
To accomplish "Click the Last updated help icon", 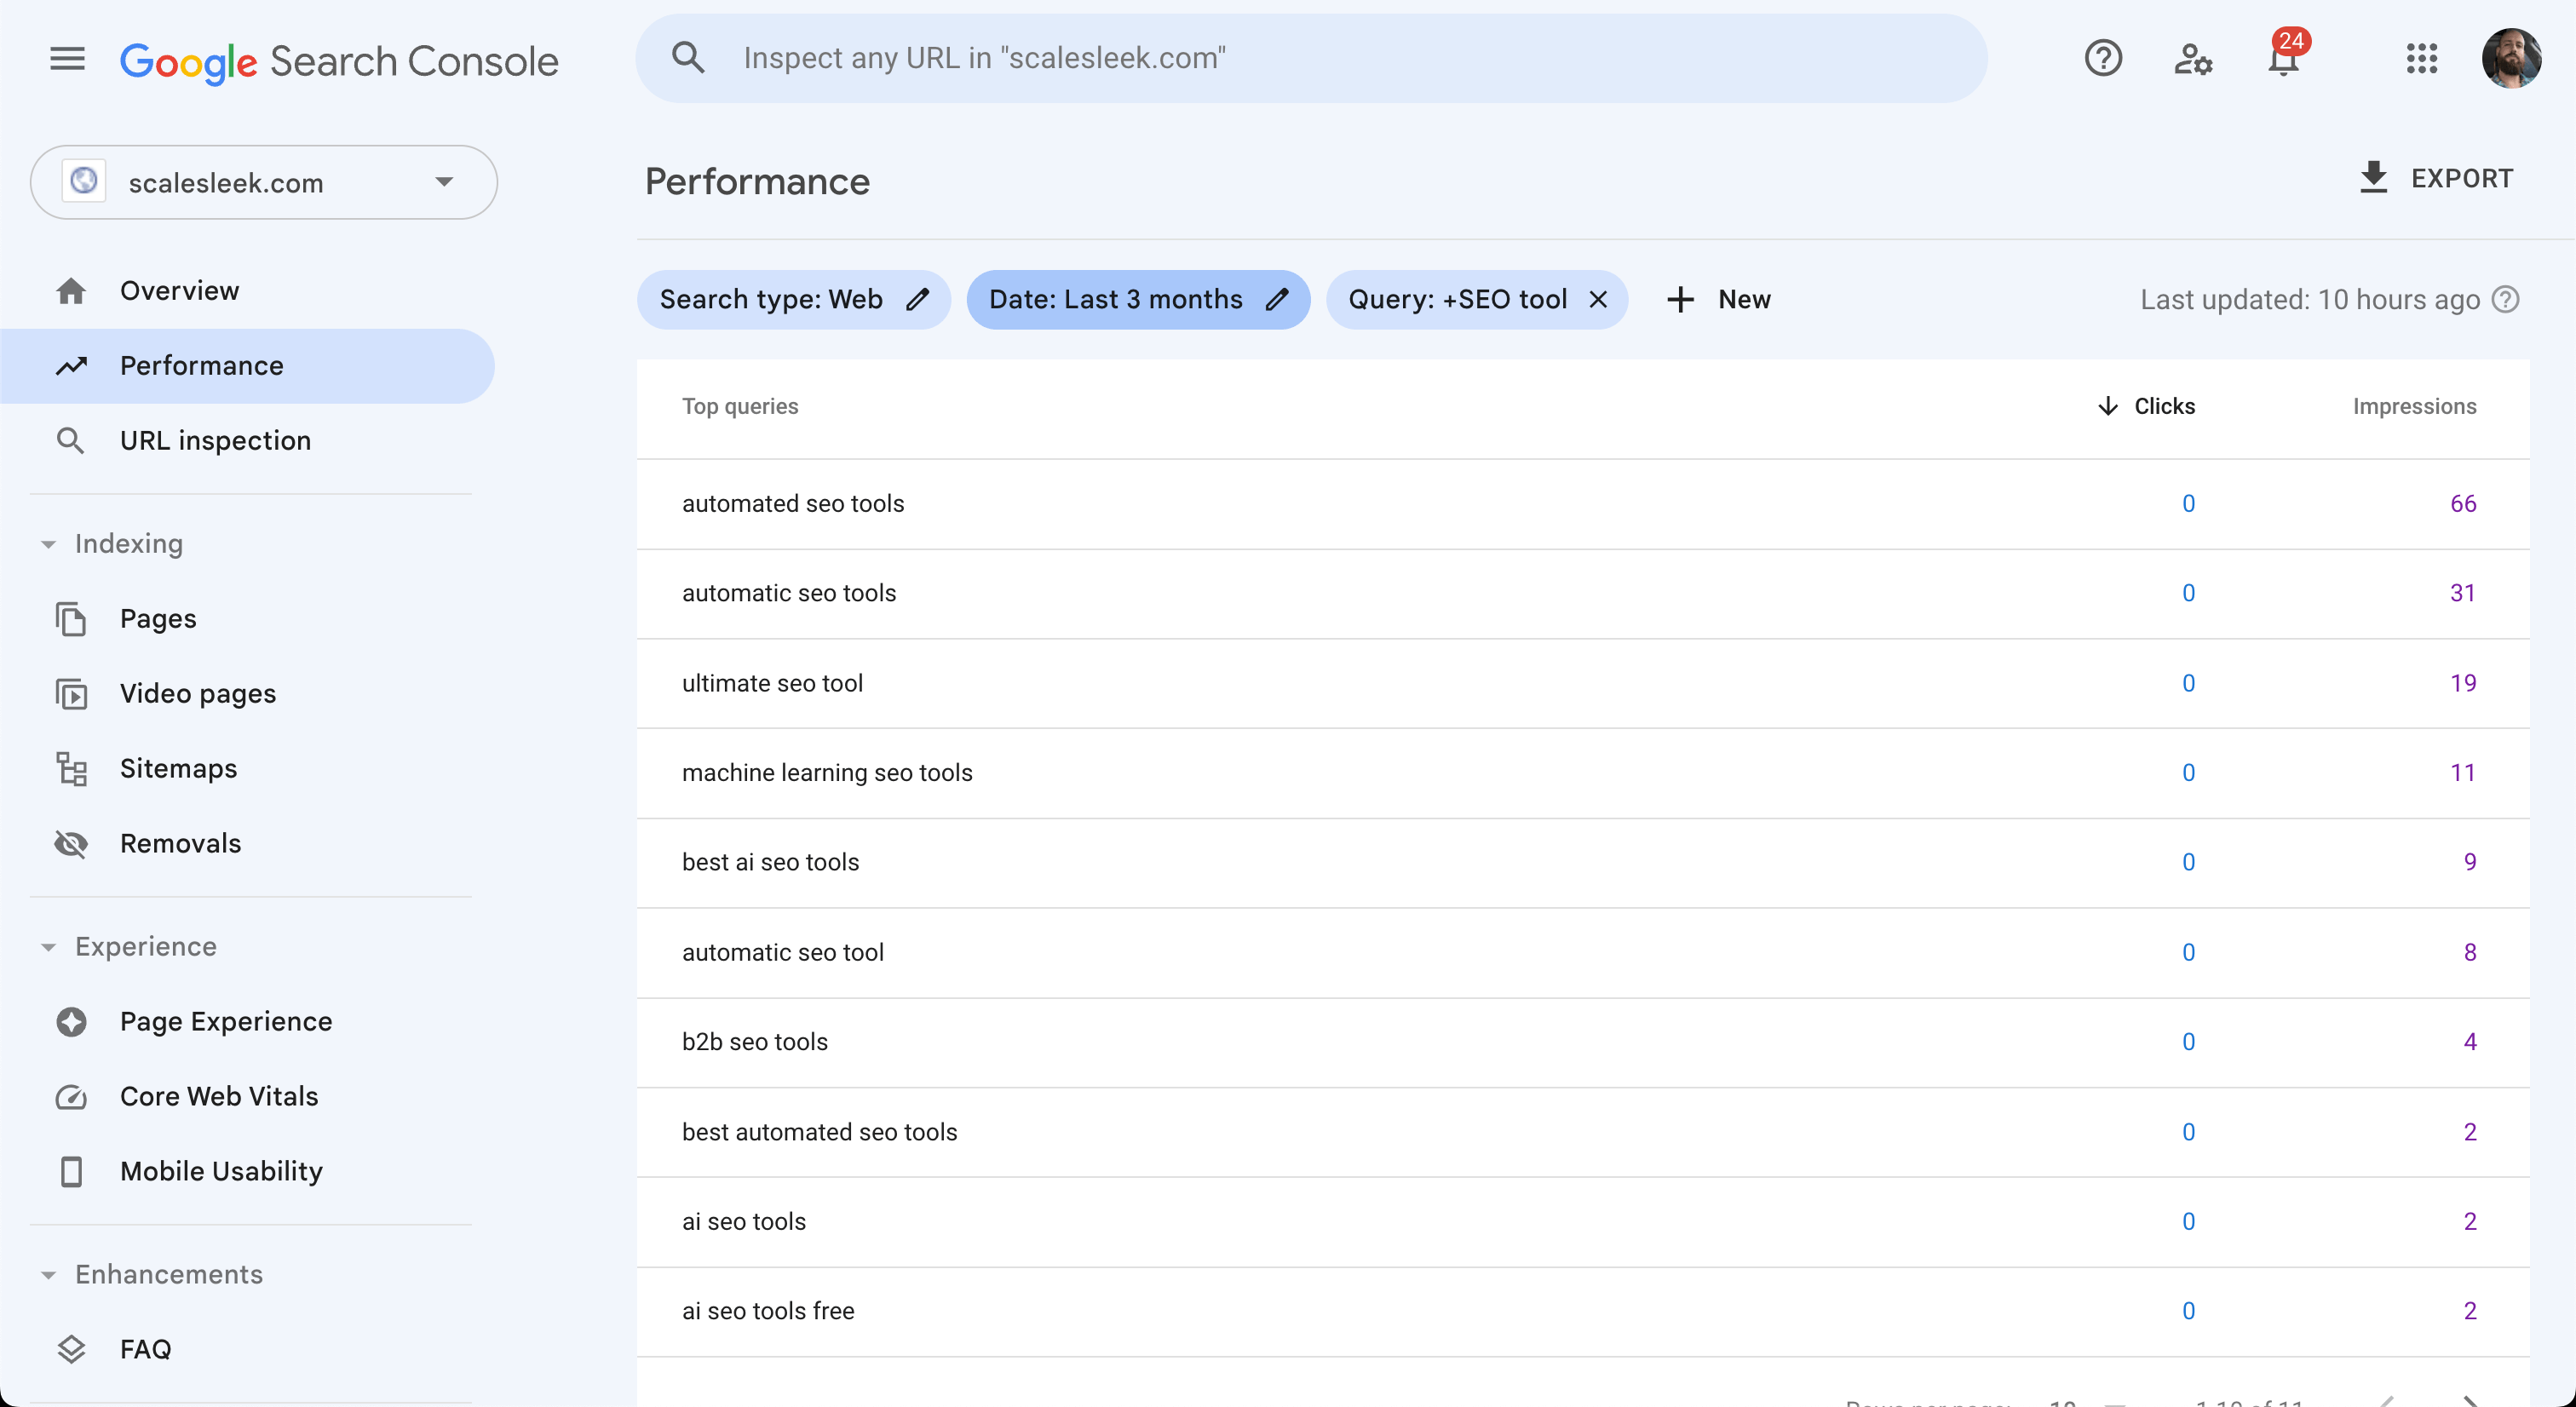I will coord(2505,299).
